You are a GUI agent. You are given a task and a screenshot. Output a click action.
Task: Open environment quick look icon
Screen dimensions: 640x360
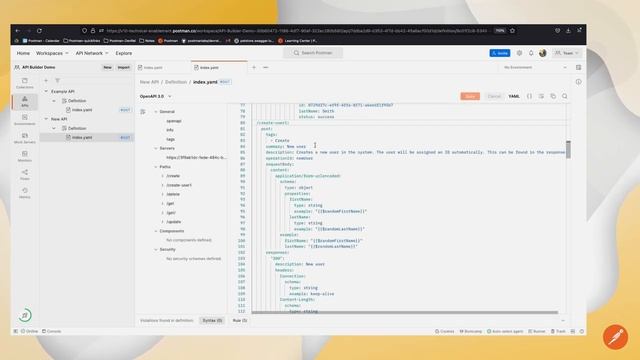coord(578,67)
